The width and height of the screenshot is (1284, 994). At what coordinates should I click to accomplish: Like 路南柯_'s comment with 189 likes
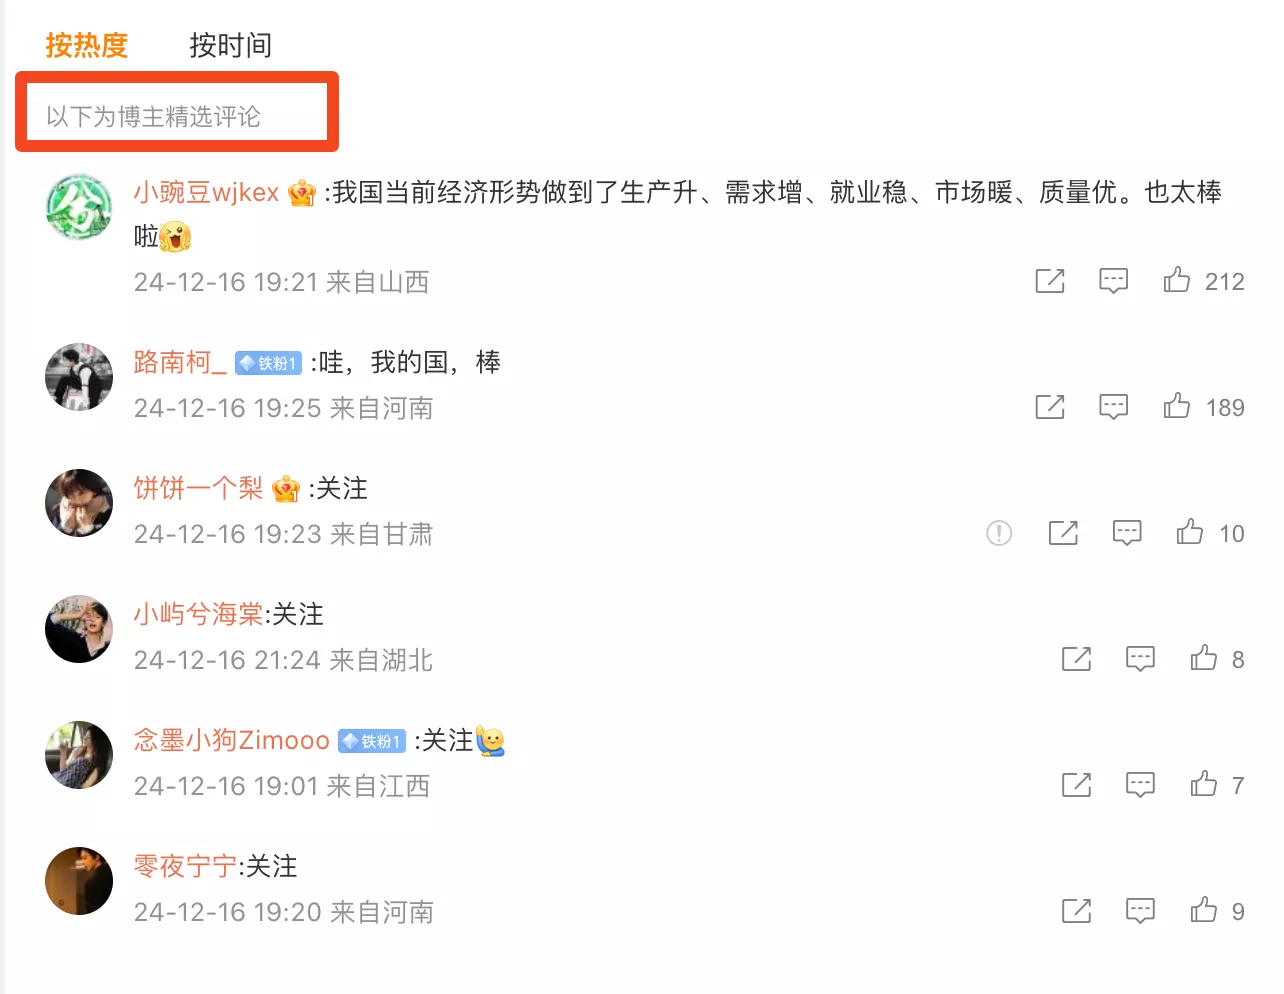tap(1177, 406)
